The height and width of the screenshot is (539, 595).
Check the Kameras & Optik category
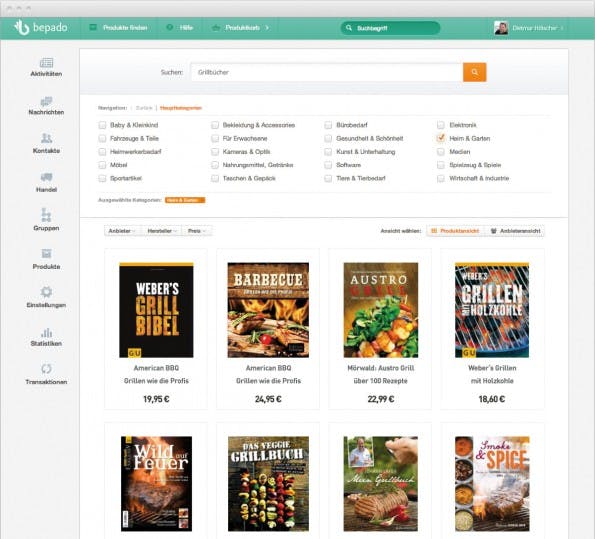click(x=215, y=152)
